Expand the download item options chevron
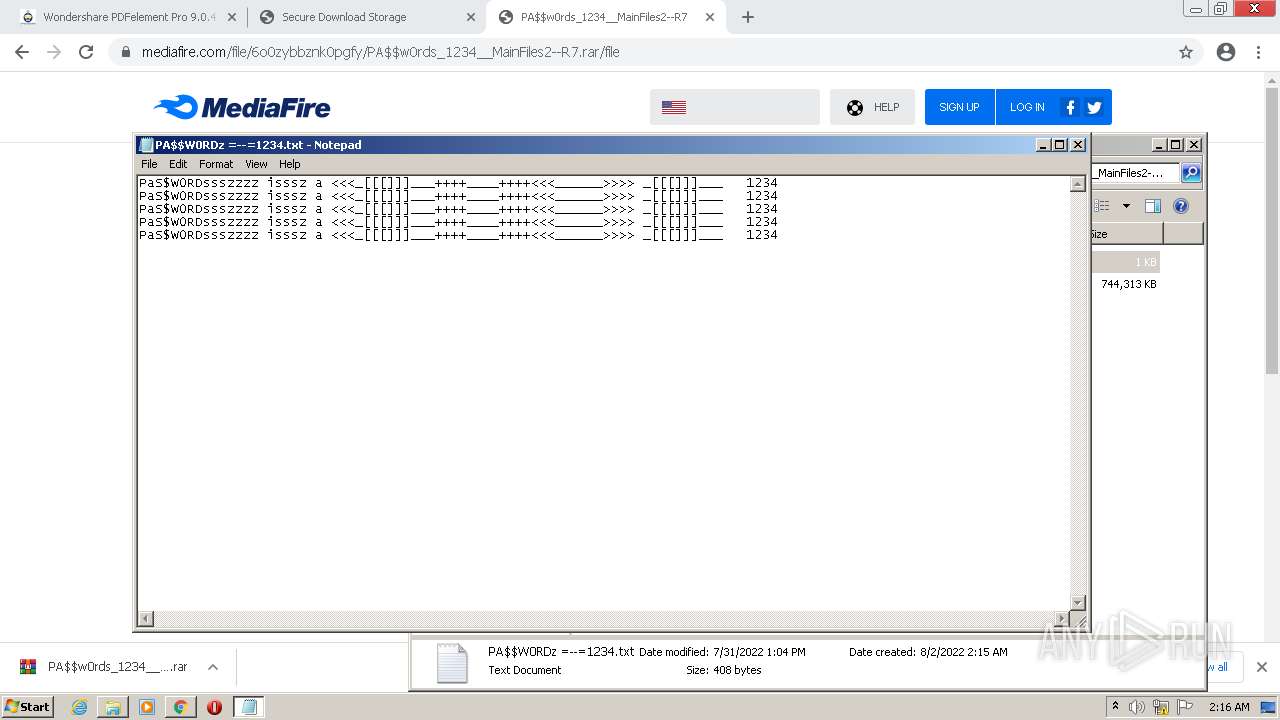 (213, 667)
